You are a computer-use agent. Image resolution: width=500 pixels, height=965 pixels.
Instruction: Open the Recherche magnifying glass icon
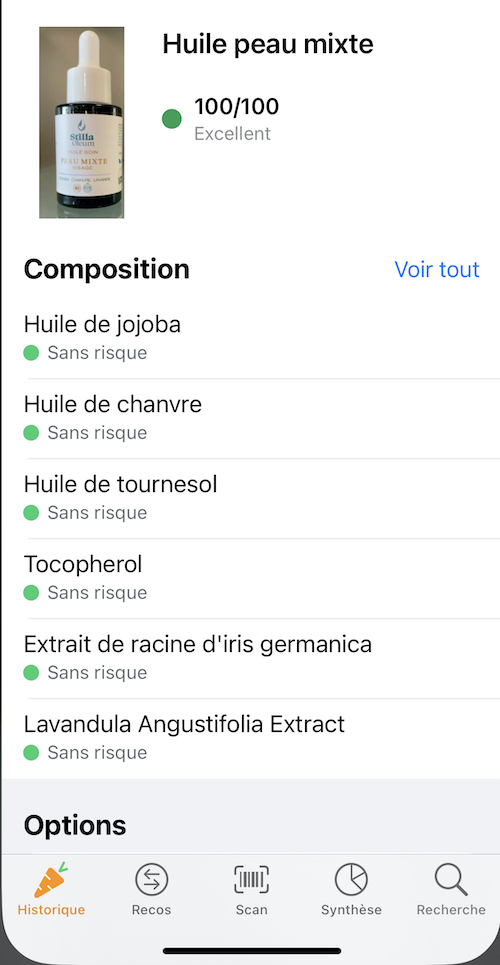click(x=451, y=880)
